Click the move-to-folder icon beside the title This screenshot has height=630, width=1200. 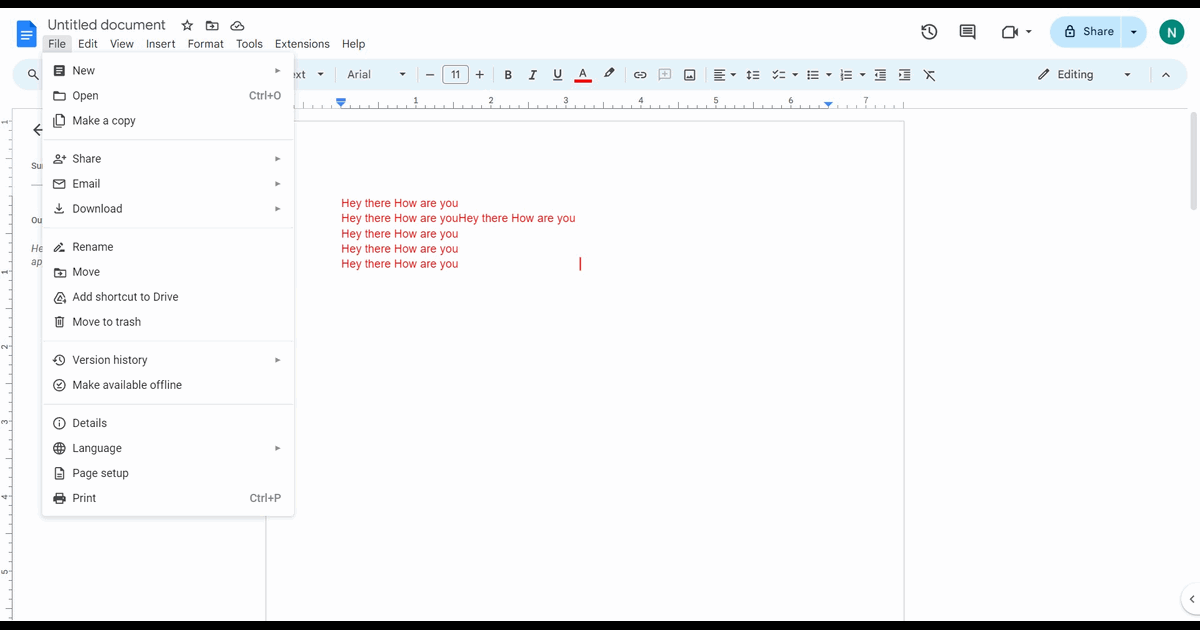pos(212,25)
